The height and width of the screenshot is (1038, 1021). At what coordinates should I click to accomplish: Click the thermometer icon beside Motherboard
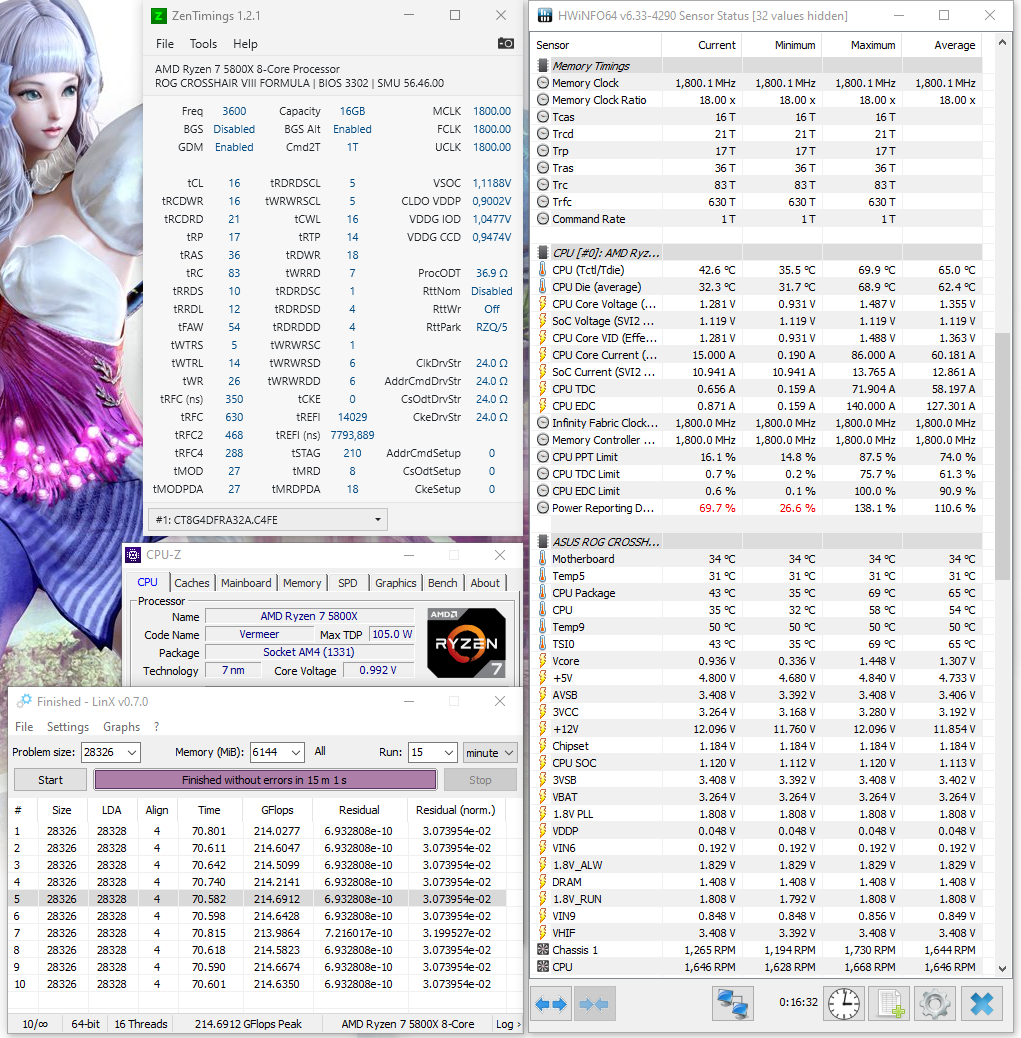tap(543, 559)
